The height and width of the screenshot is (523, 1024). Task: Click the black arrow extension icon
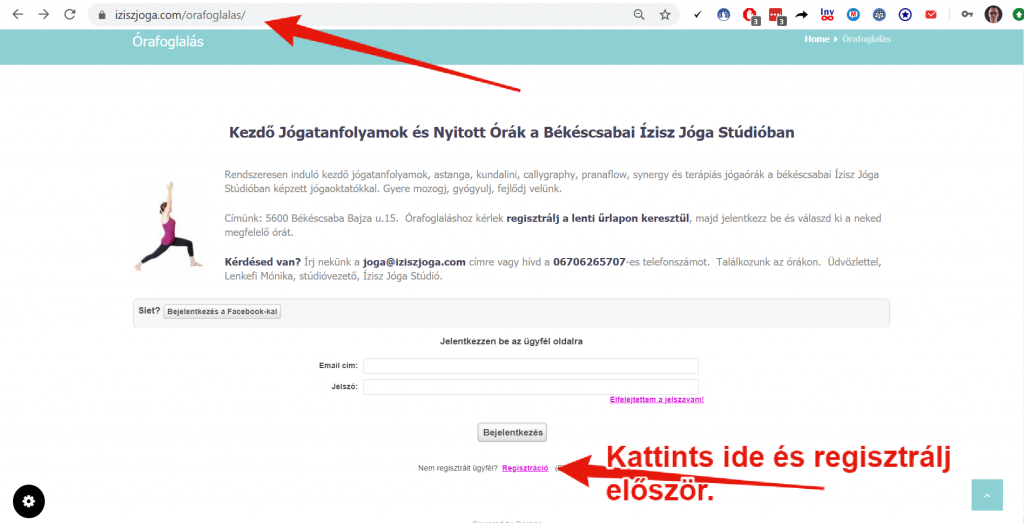[x=801, y=15]
